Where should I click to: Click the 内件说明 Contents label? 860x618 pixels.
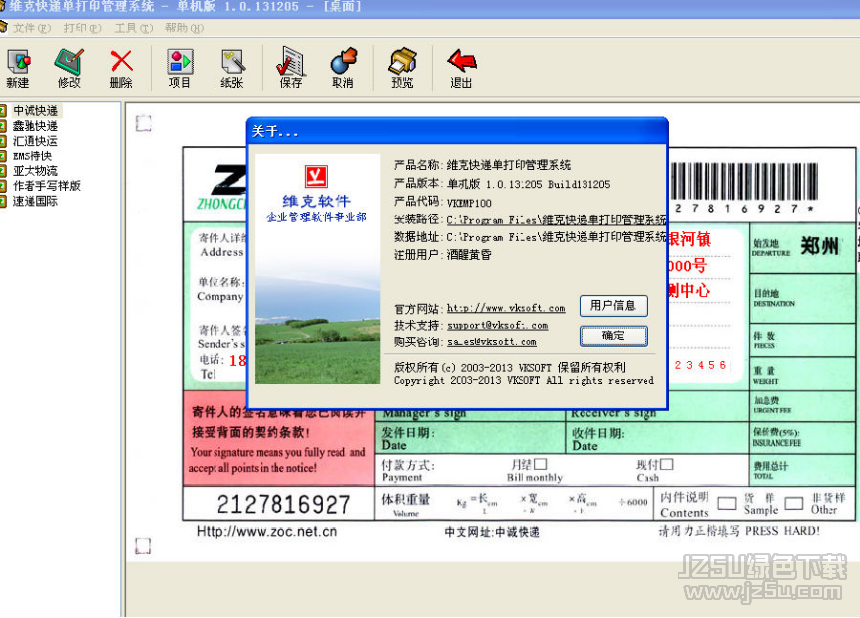pyautogui.click(x=684, y=505)
